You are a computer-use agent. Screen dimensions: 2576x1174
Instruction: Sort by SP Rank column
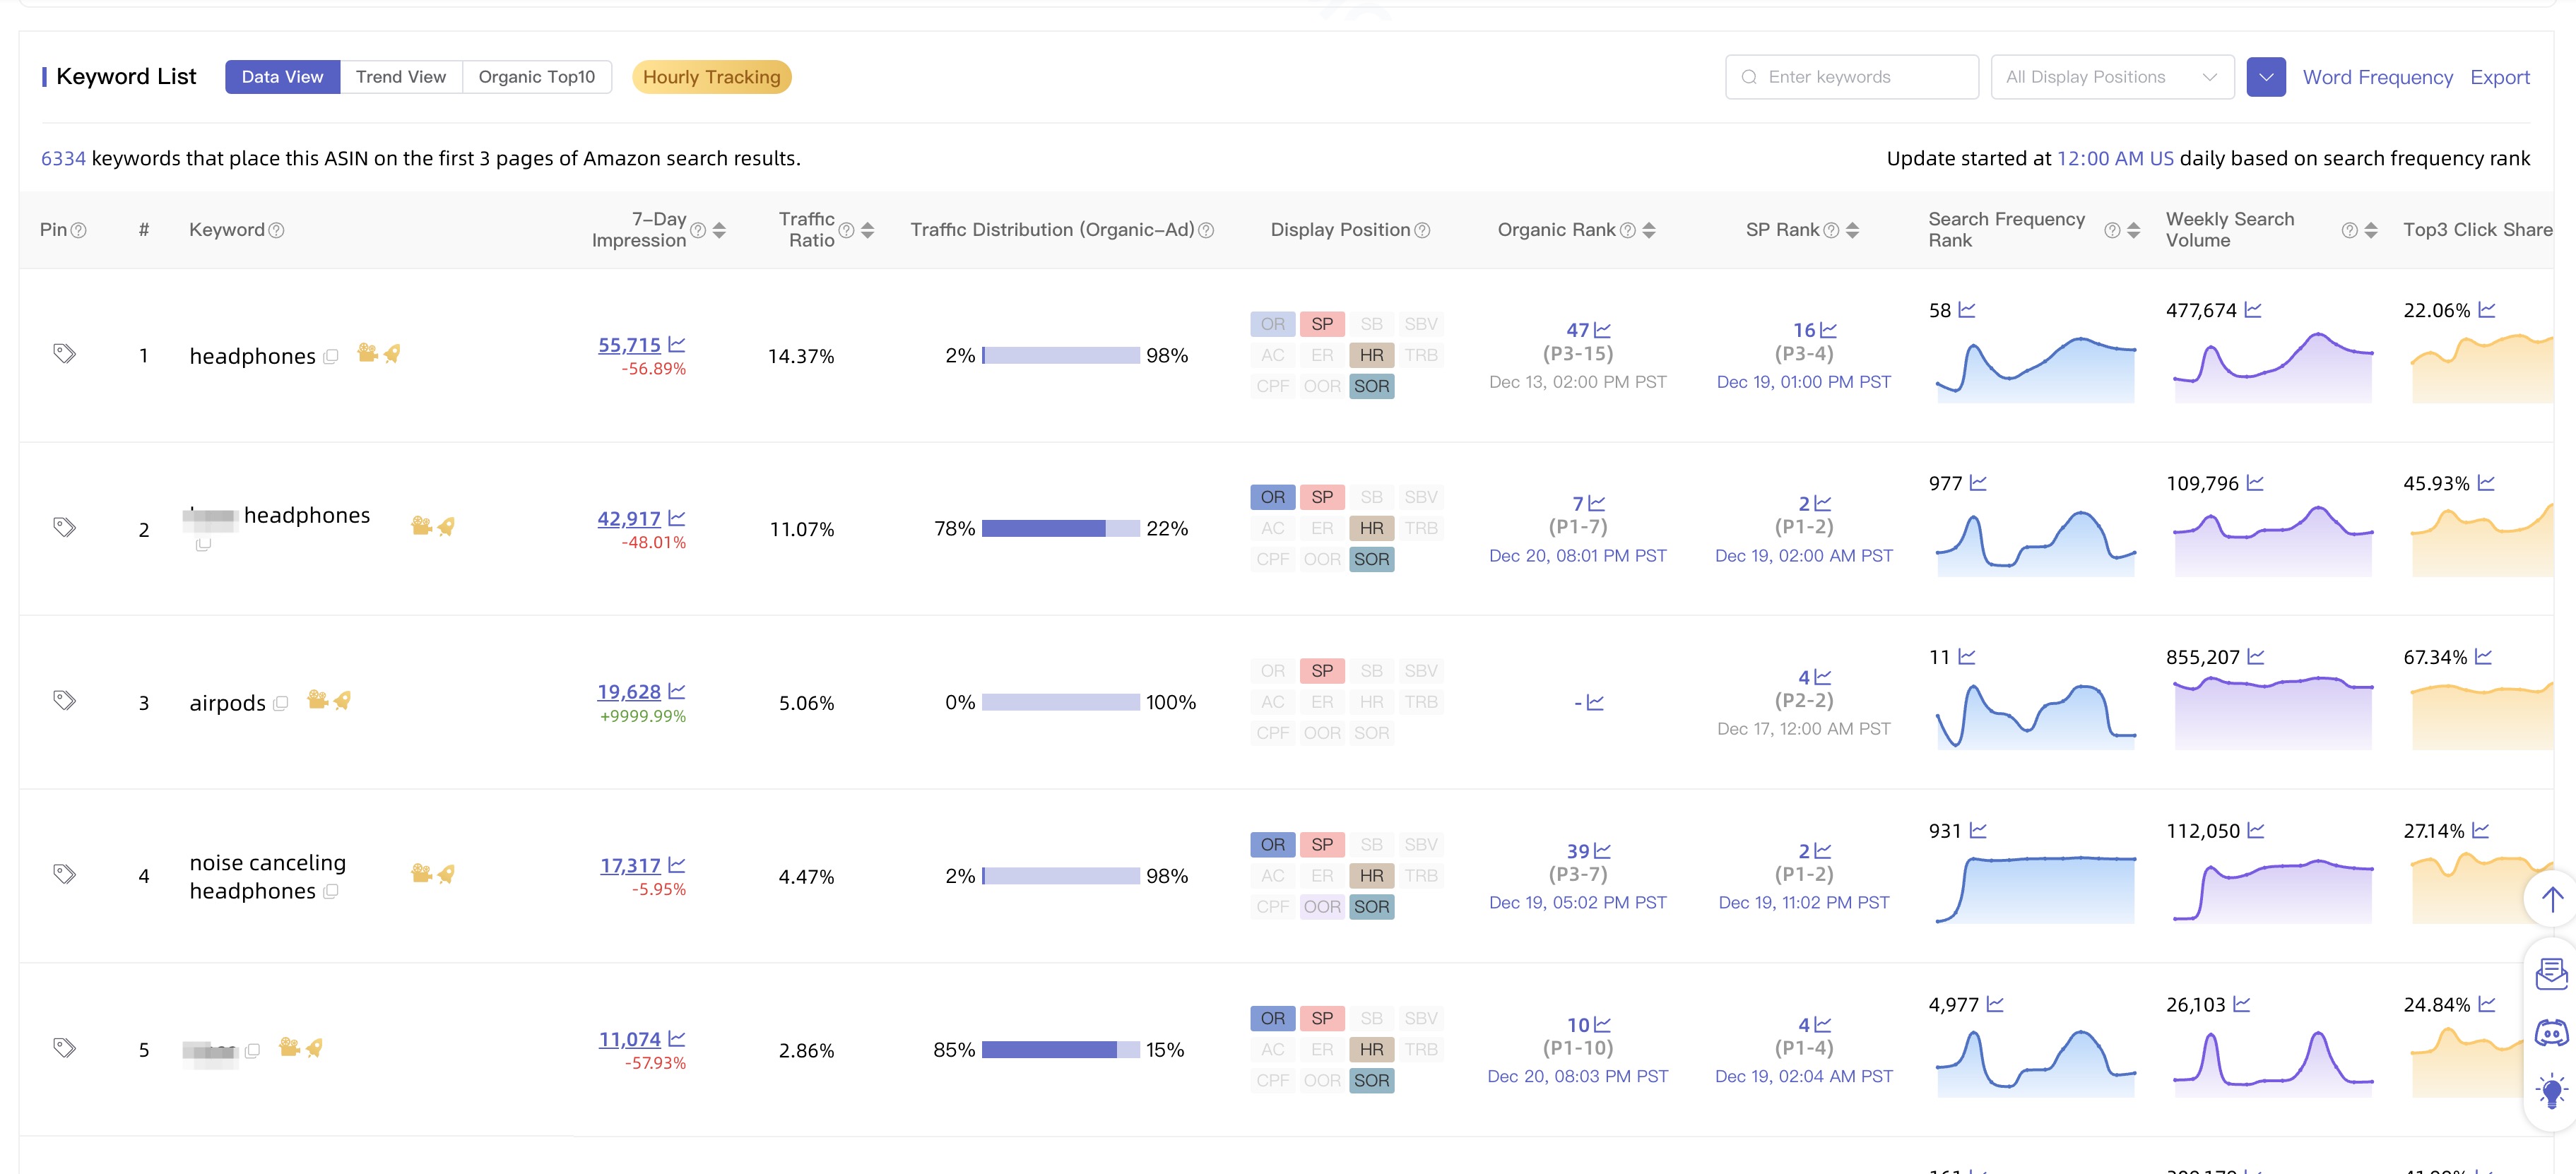(1852, 230)
